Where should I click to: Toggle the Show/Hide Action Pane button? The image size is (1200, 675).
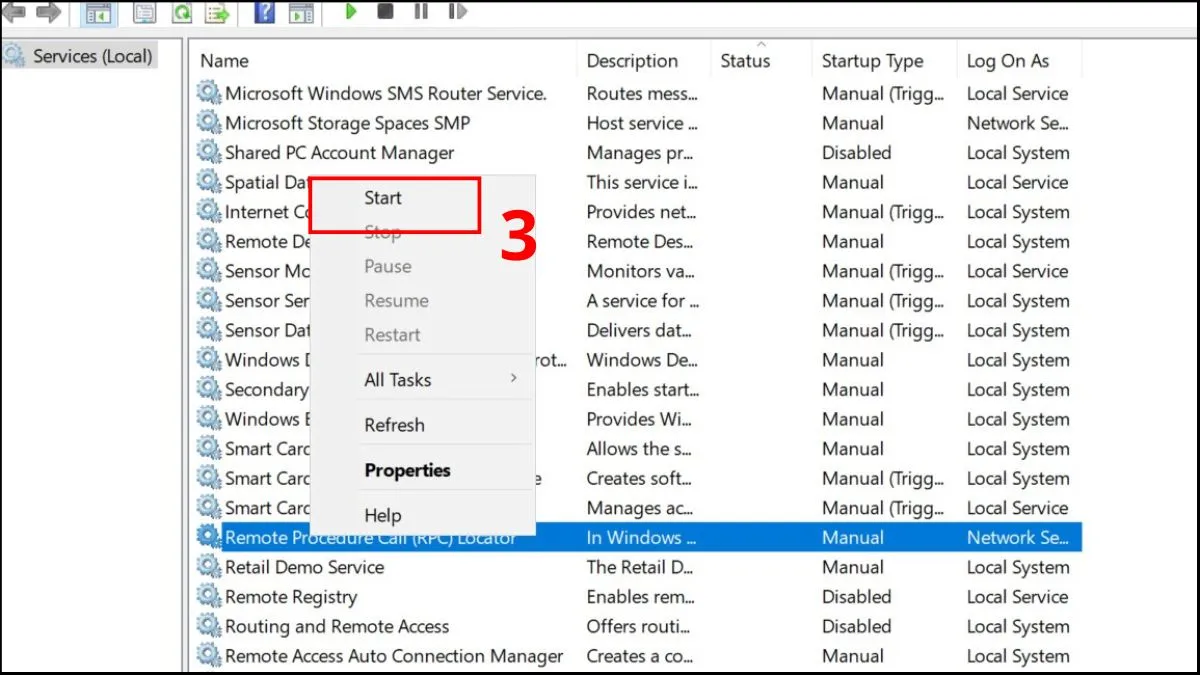click(300, 12)
